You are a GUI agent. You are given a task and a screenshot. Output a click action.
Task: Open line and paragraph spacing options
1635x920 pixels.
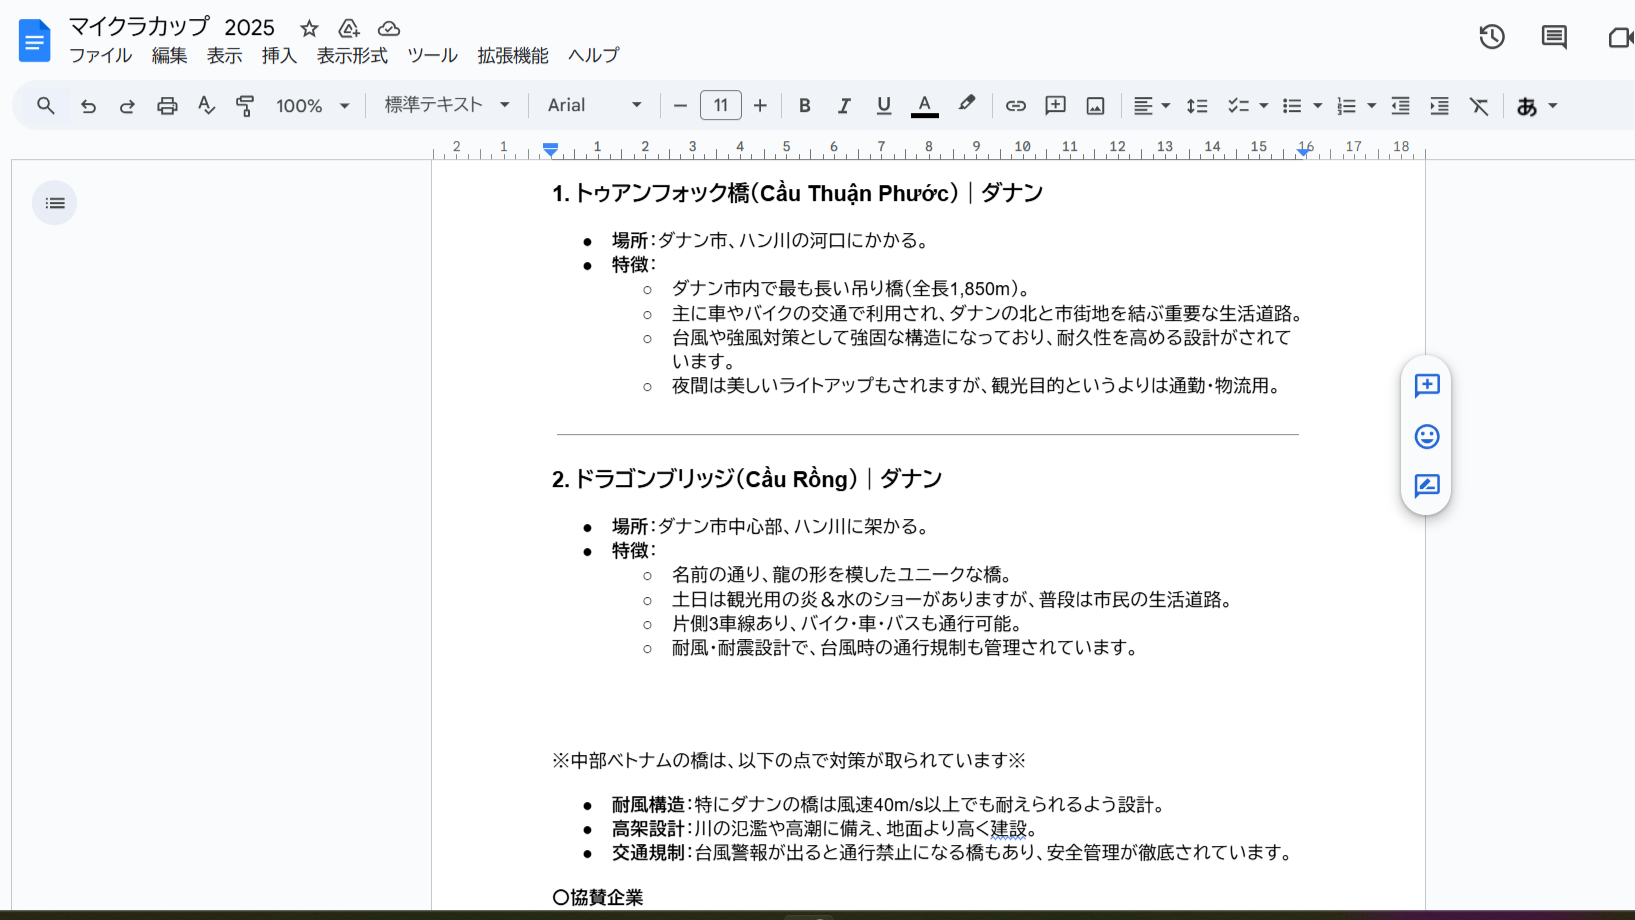pyautogui.click(x=1197, y=105)
